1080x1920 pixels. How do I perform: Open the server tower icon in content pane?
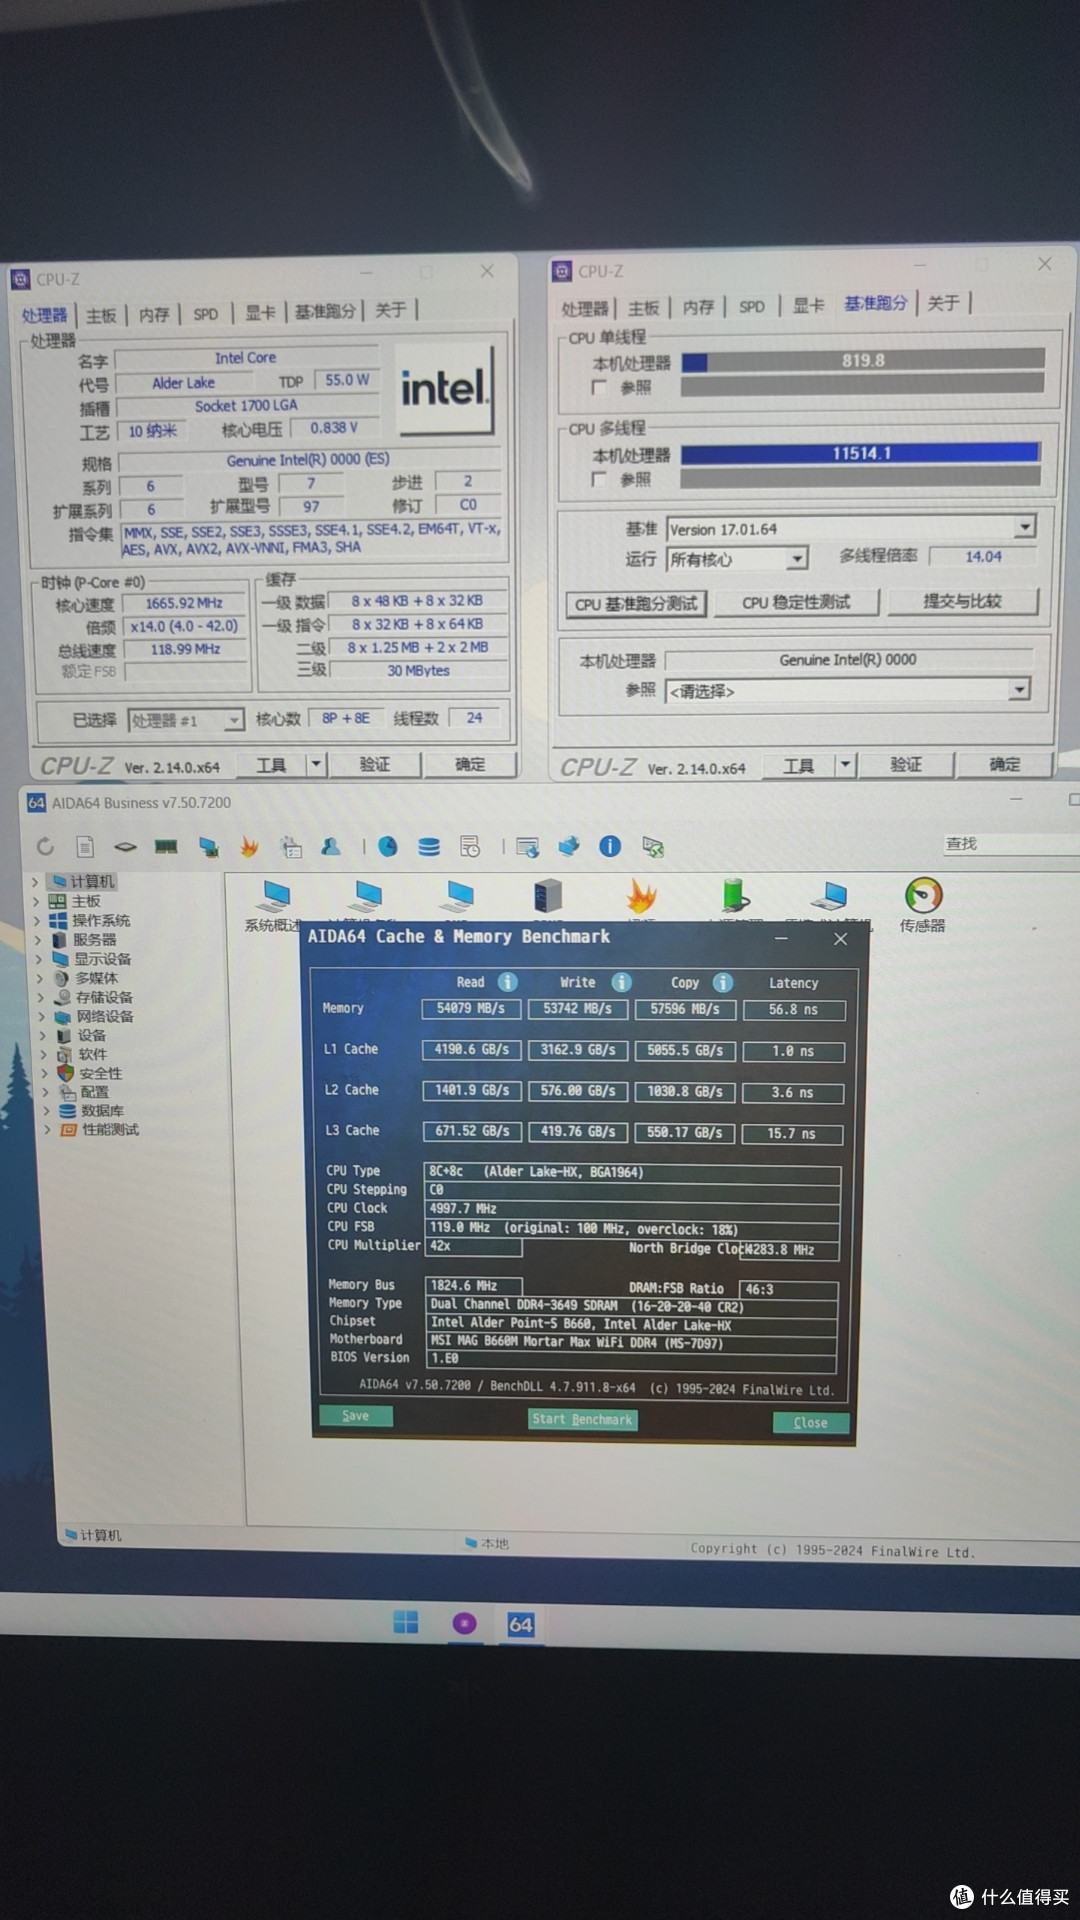pos(548,897)
